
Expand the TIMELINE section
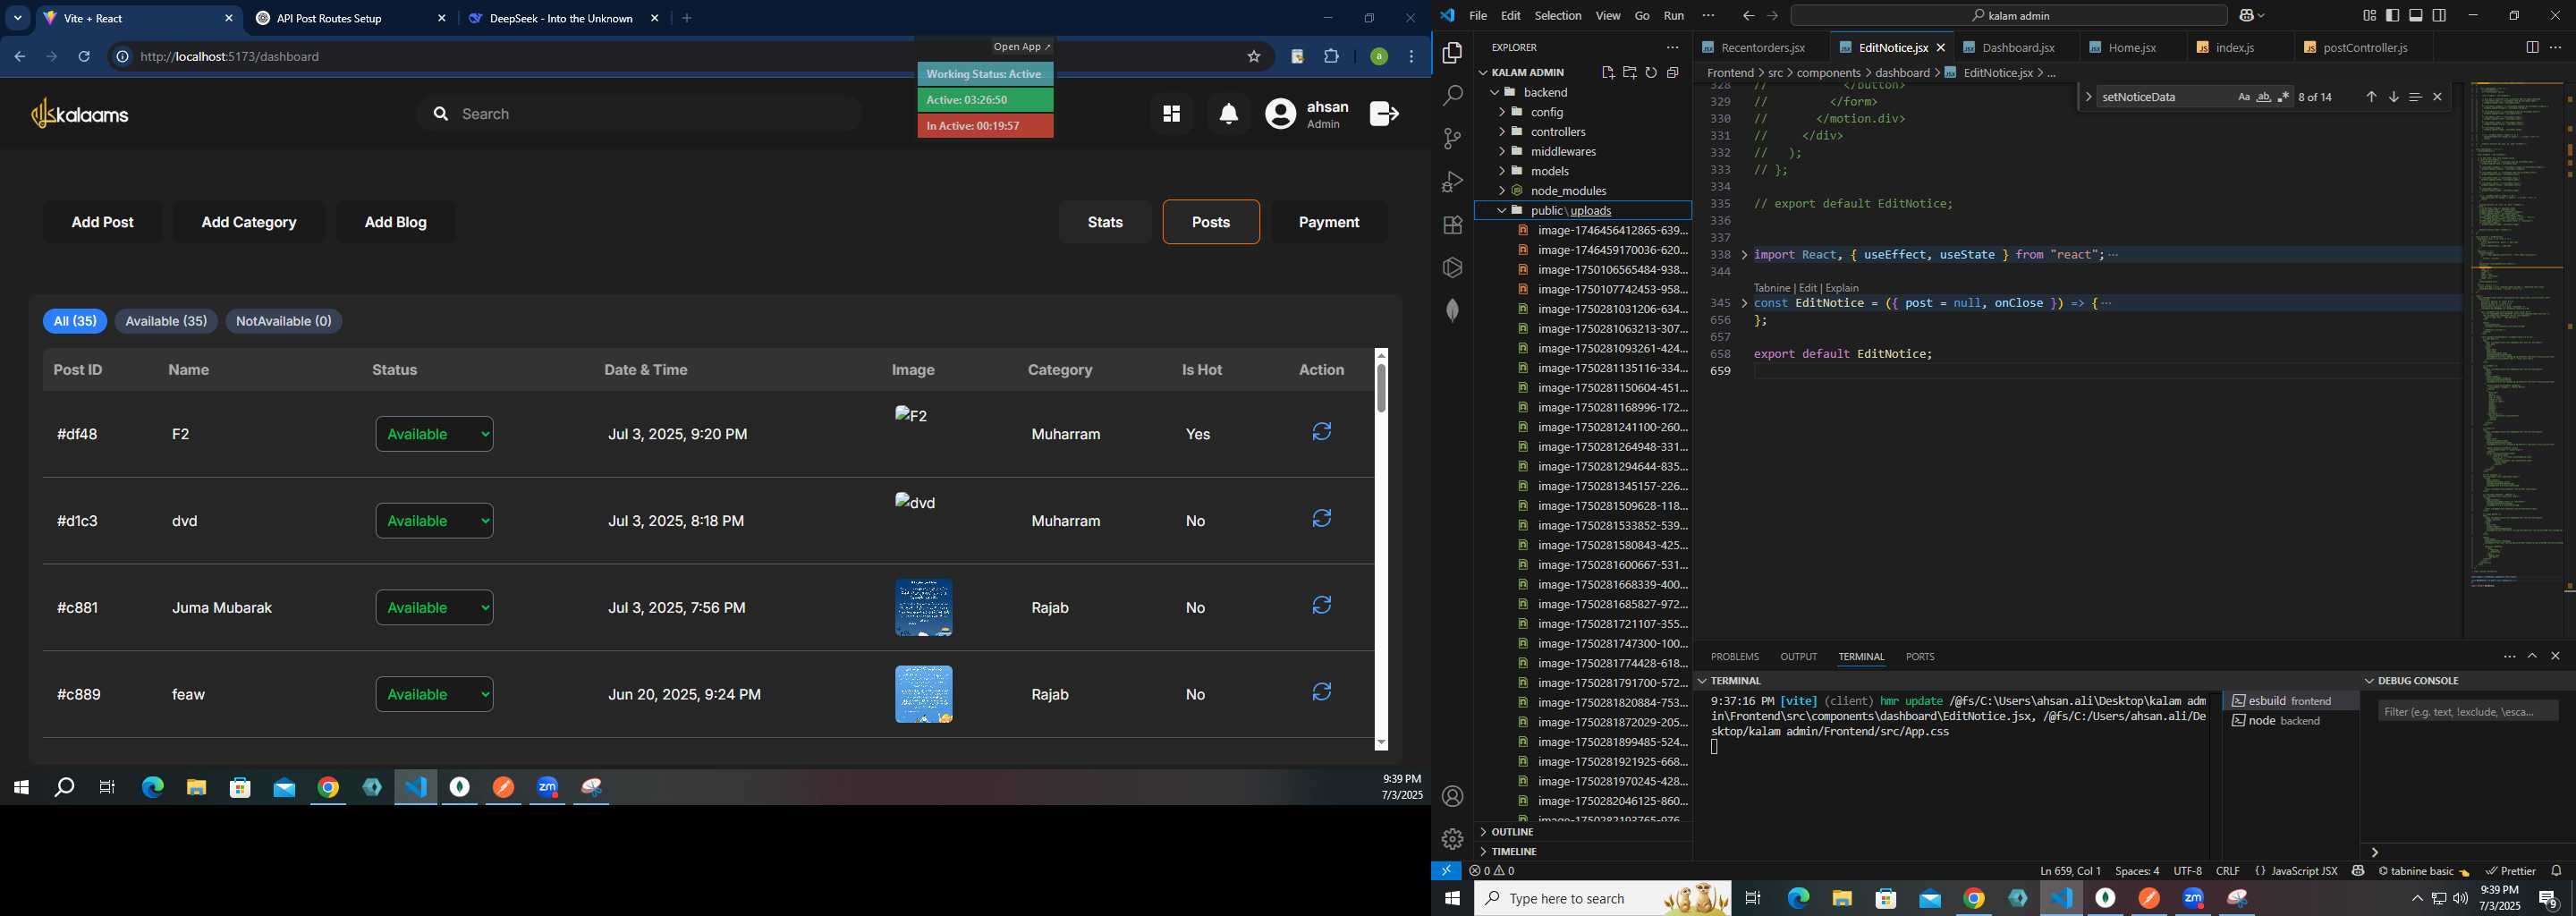pos(1583,851)
